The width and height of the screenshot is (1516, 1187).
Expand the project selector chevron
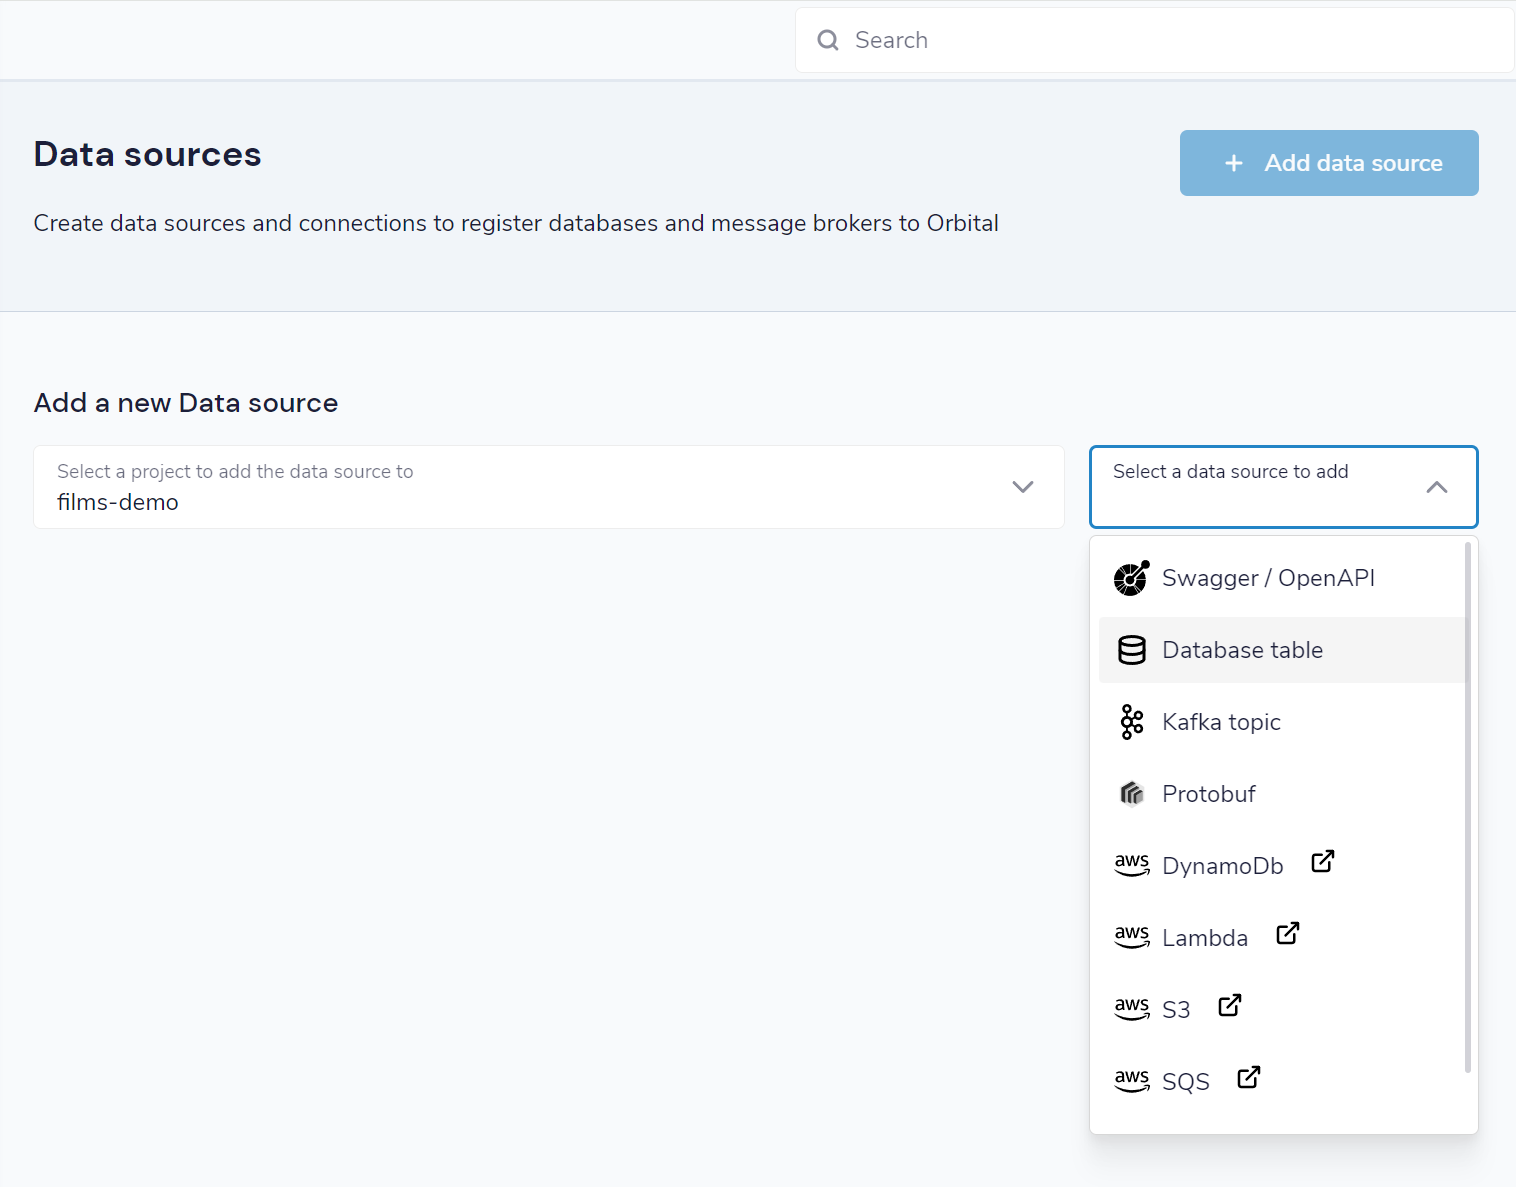tap(1022, 487)
